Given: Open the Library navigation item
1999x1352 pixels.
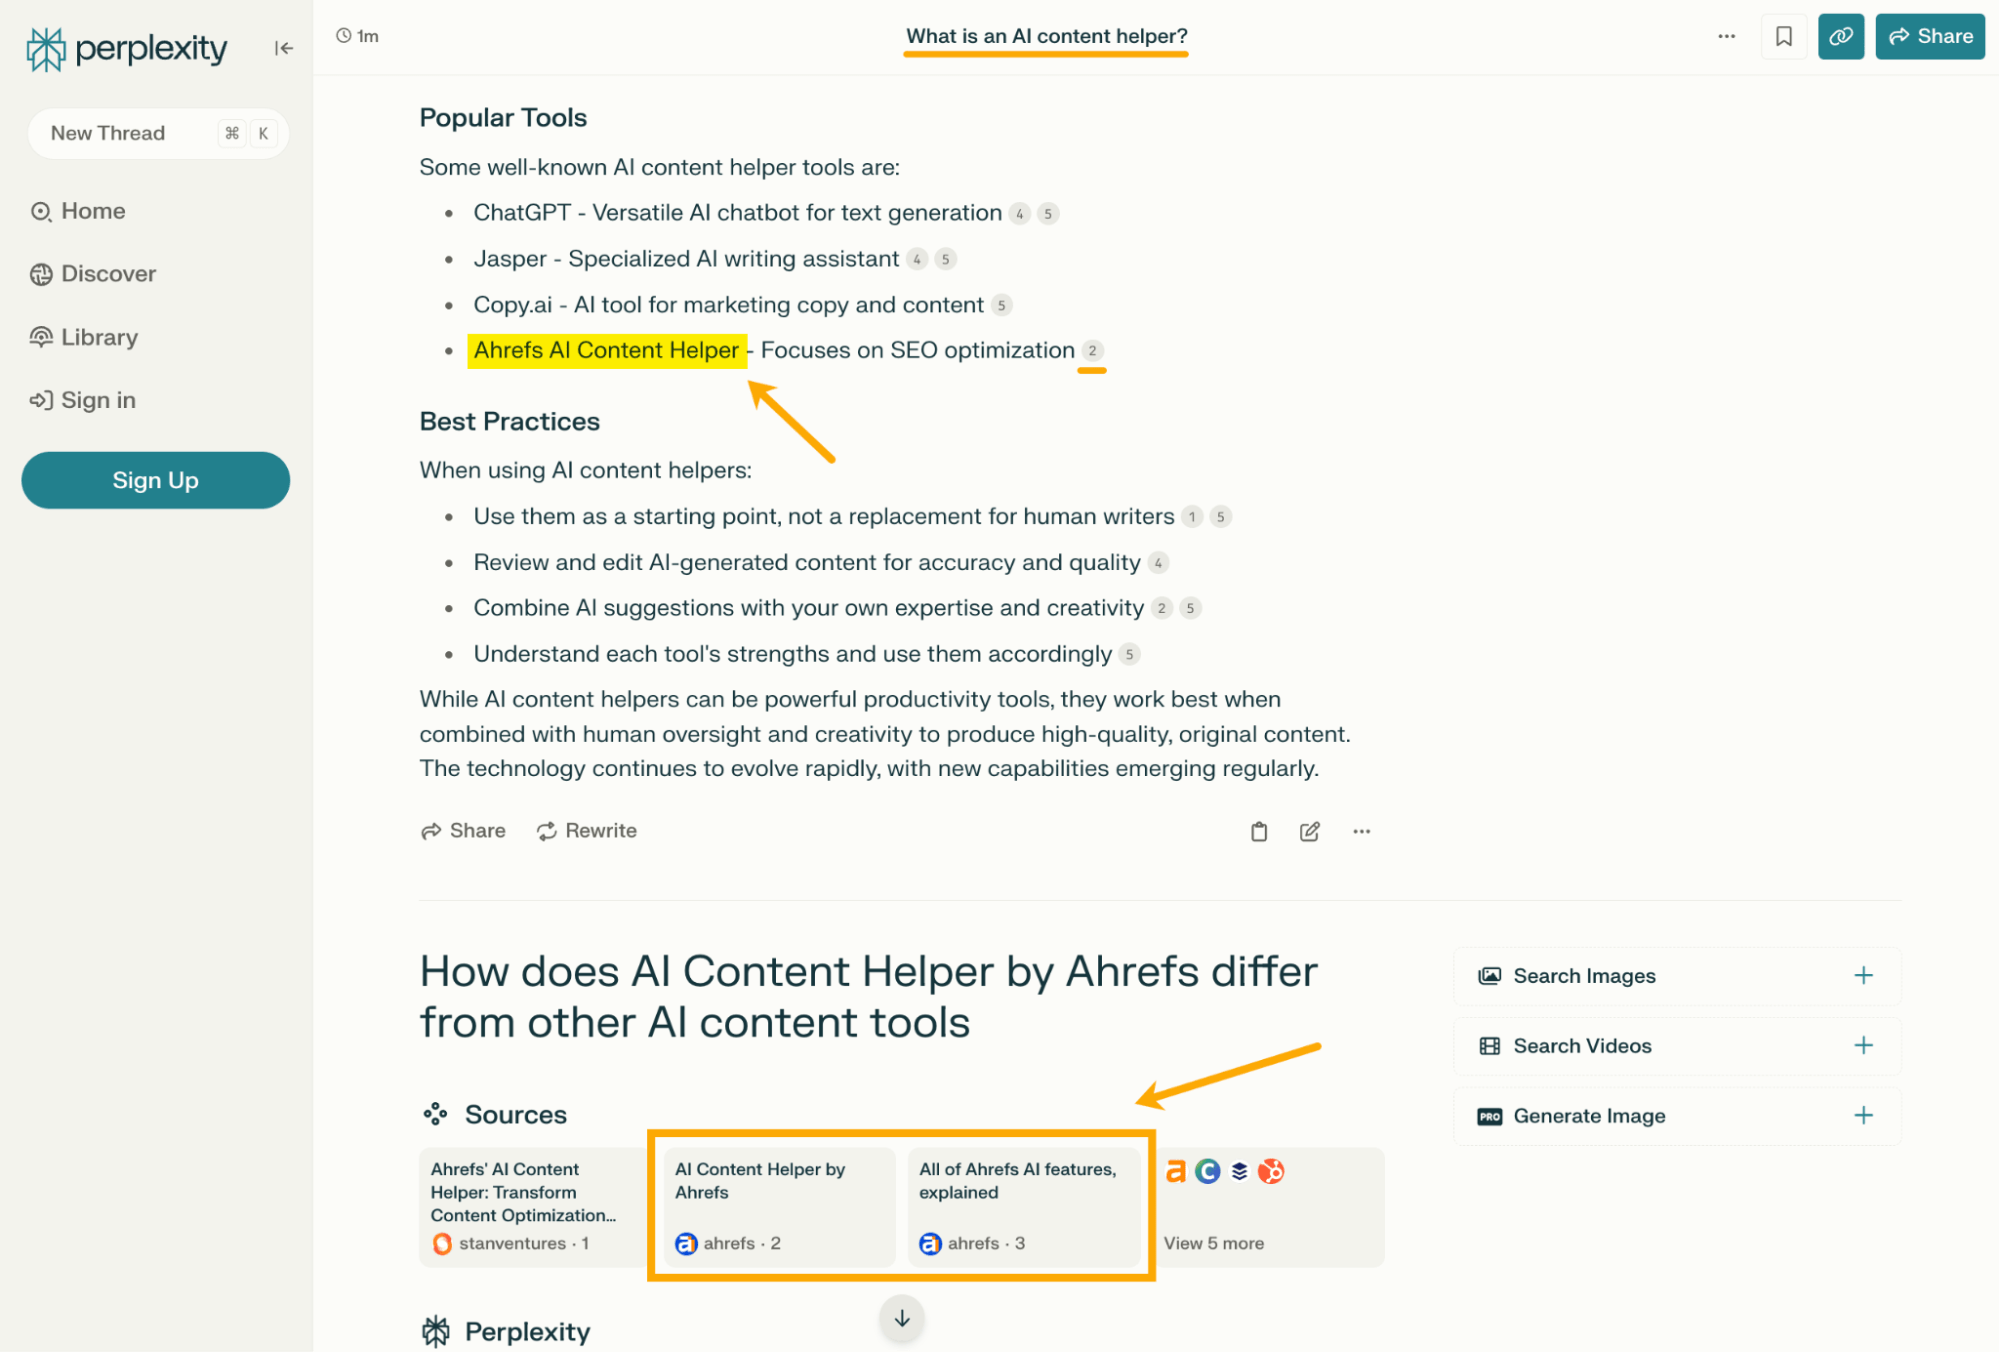Looking at the screenshot, I should (98, 335).
